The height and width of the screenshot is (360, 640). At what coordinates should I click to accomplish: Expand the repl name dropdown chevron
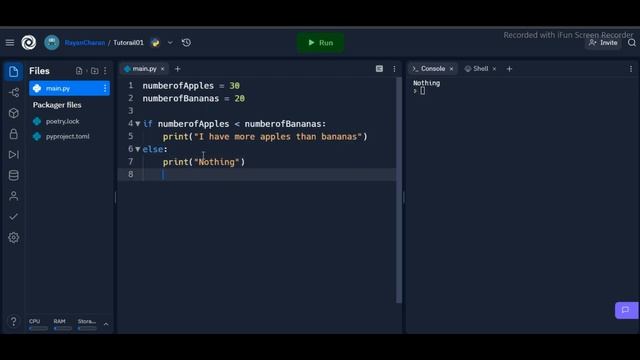click(170, 42)
